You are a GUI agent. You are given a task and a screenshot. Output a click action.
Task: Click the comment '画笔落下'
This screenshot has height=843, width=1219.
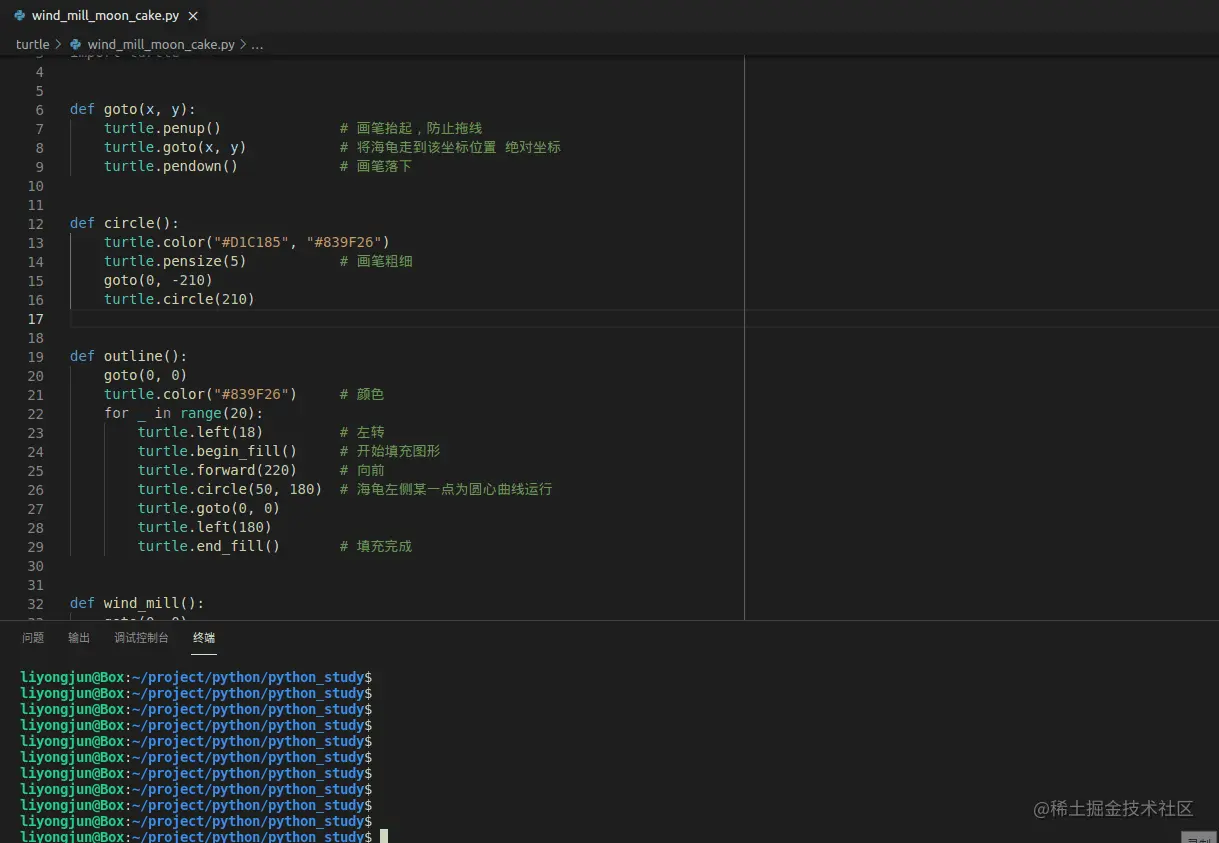pos(384,166)
